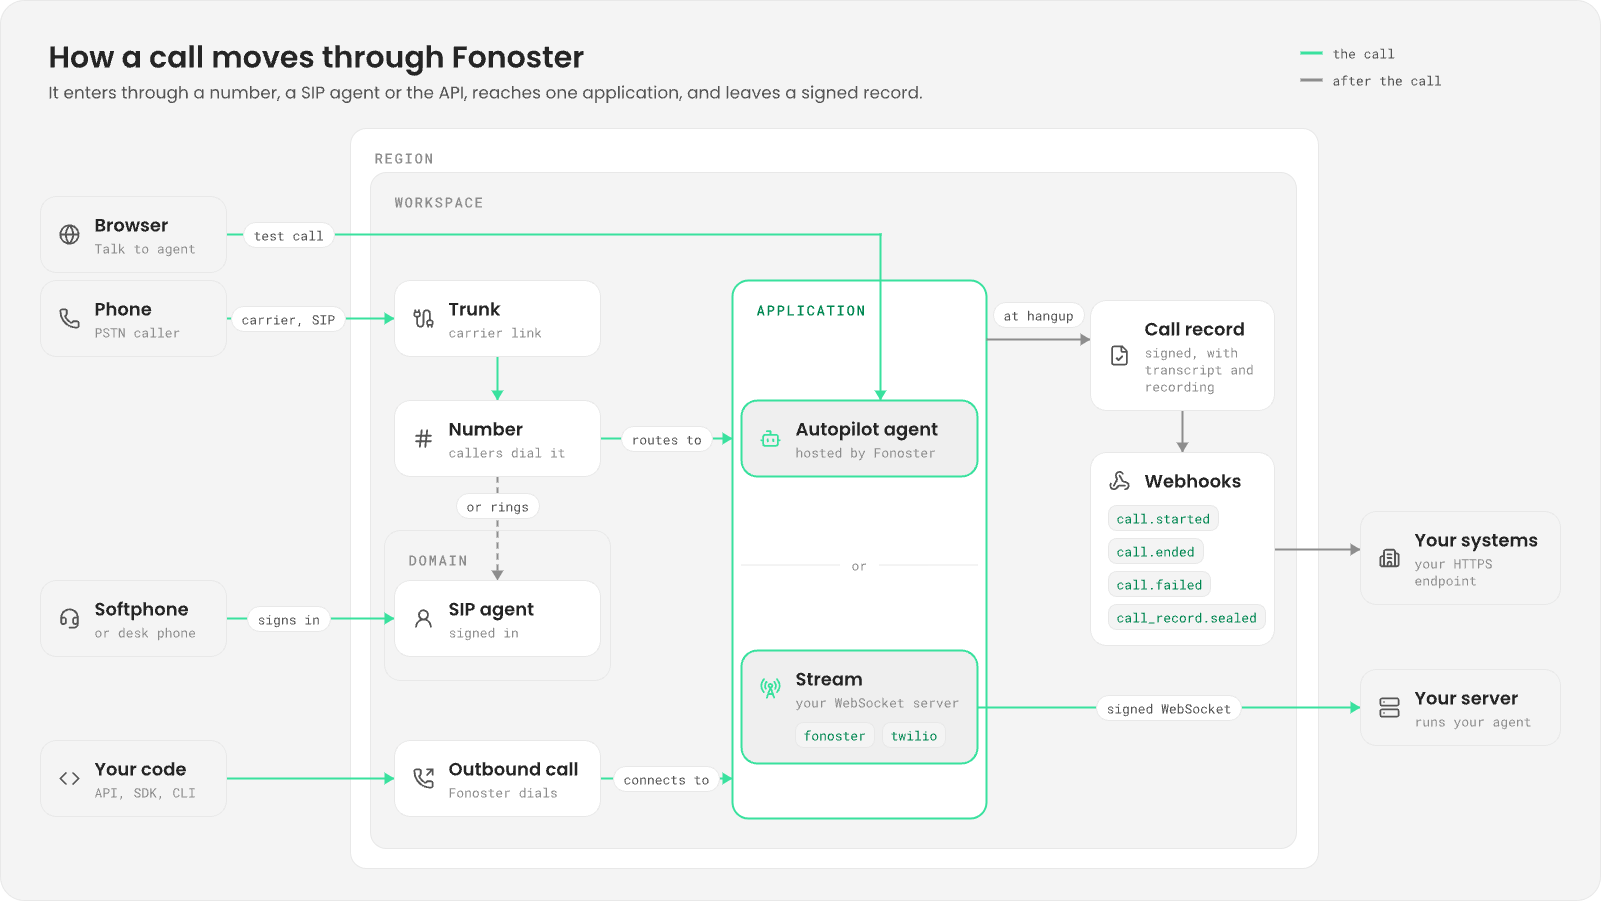Click the code brackets icon for Your code
The image size is (1601, 901).
point(69,779)
